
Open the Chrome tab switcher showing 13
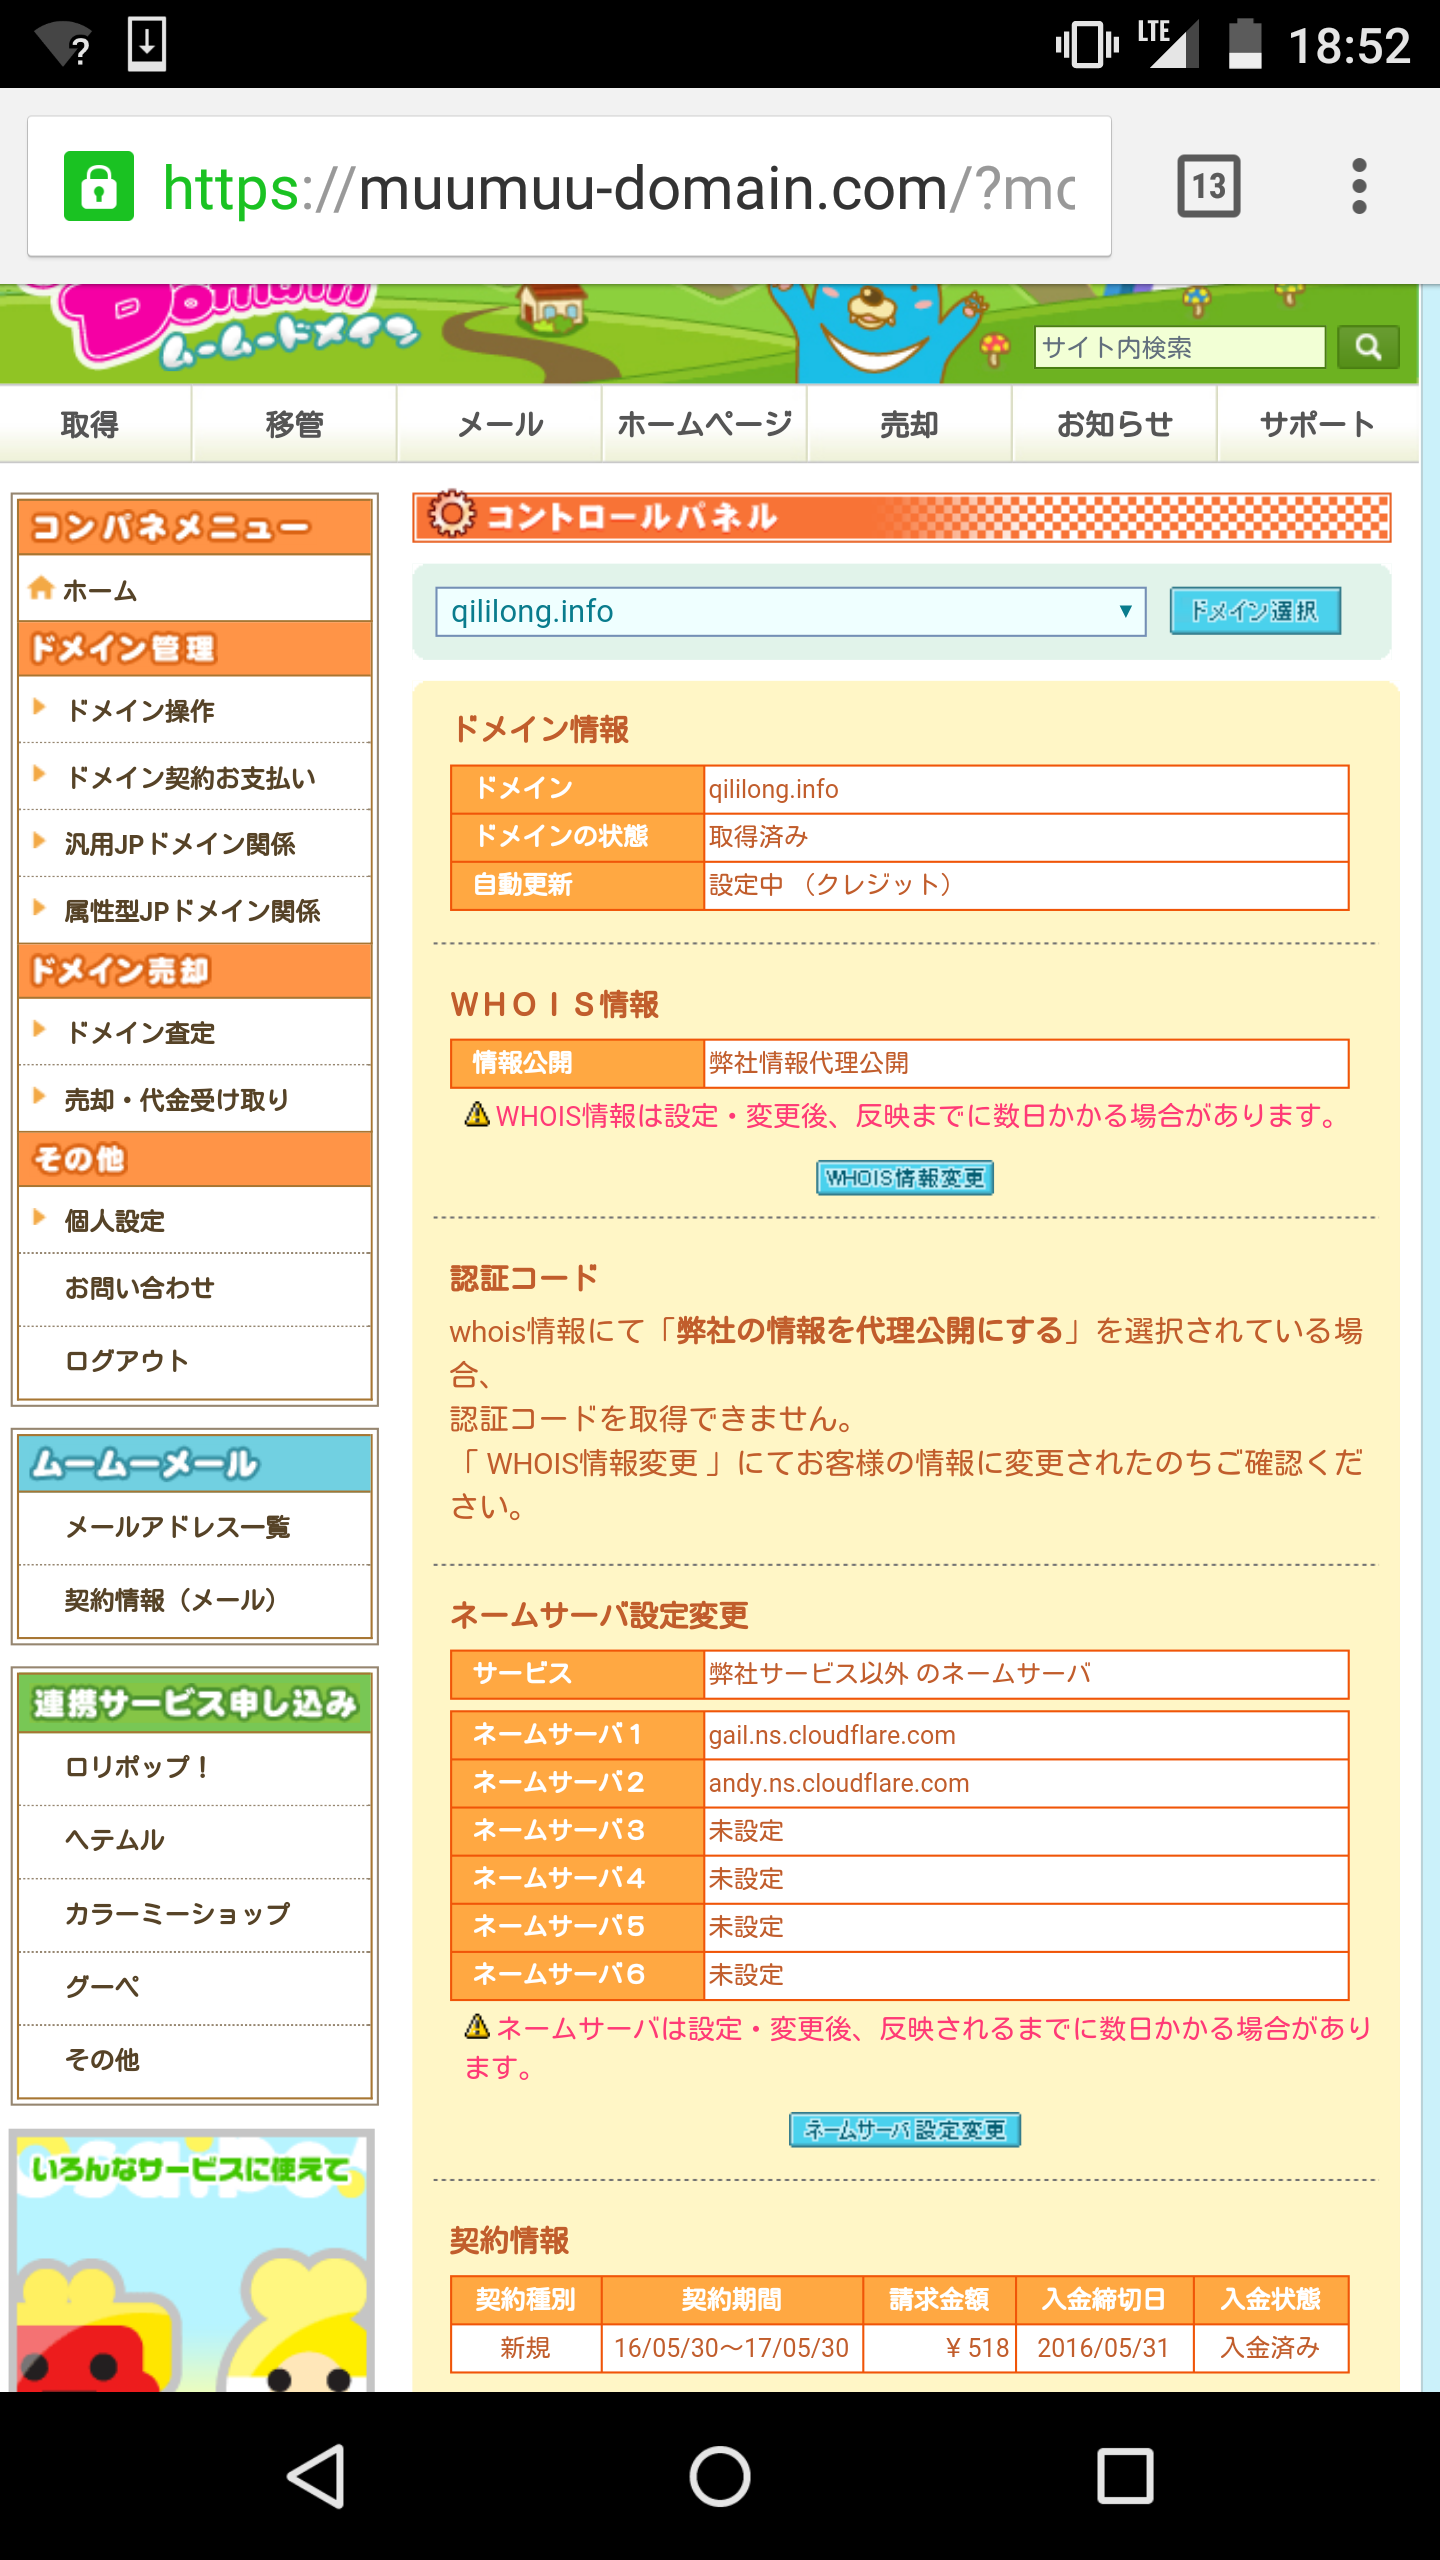[x=1208, y=186]
